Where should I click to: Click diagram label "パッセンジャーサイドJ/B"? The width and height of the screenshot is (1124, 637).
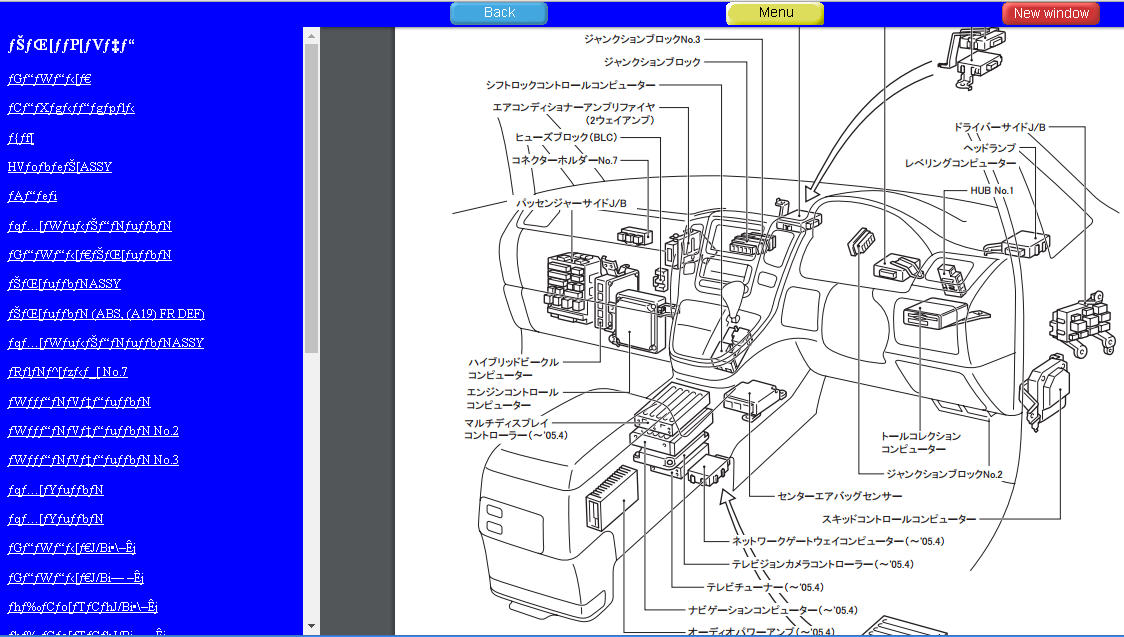571,203
